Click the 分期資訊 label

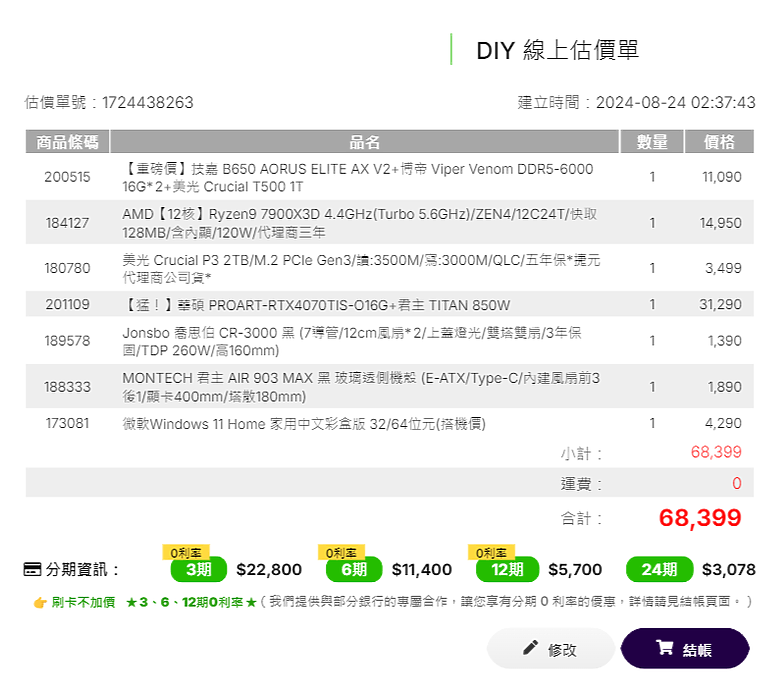(82, 569)
